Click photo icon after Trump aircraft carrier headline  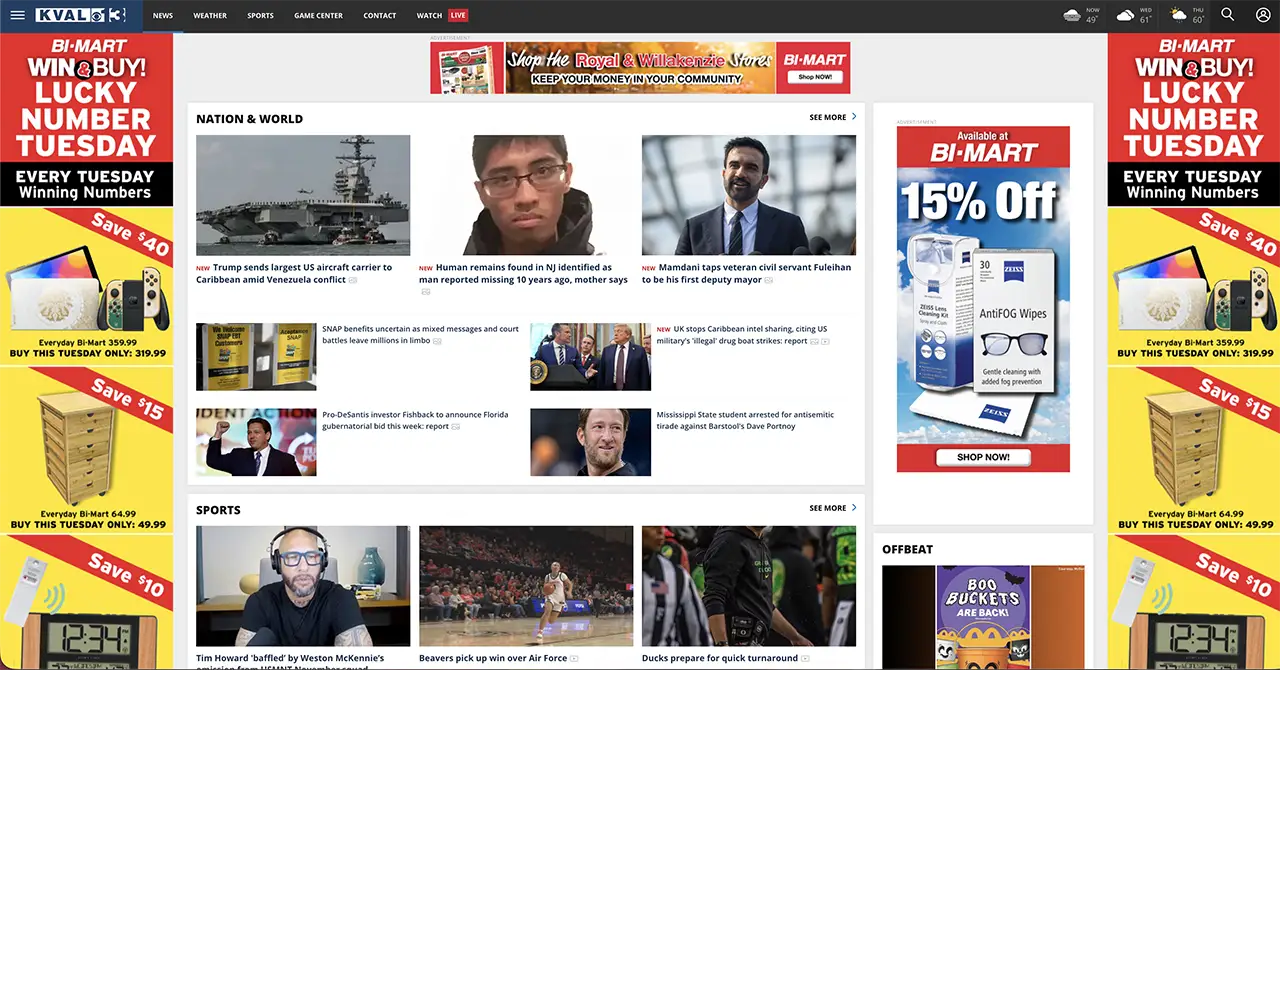click(x=353, y=280)
